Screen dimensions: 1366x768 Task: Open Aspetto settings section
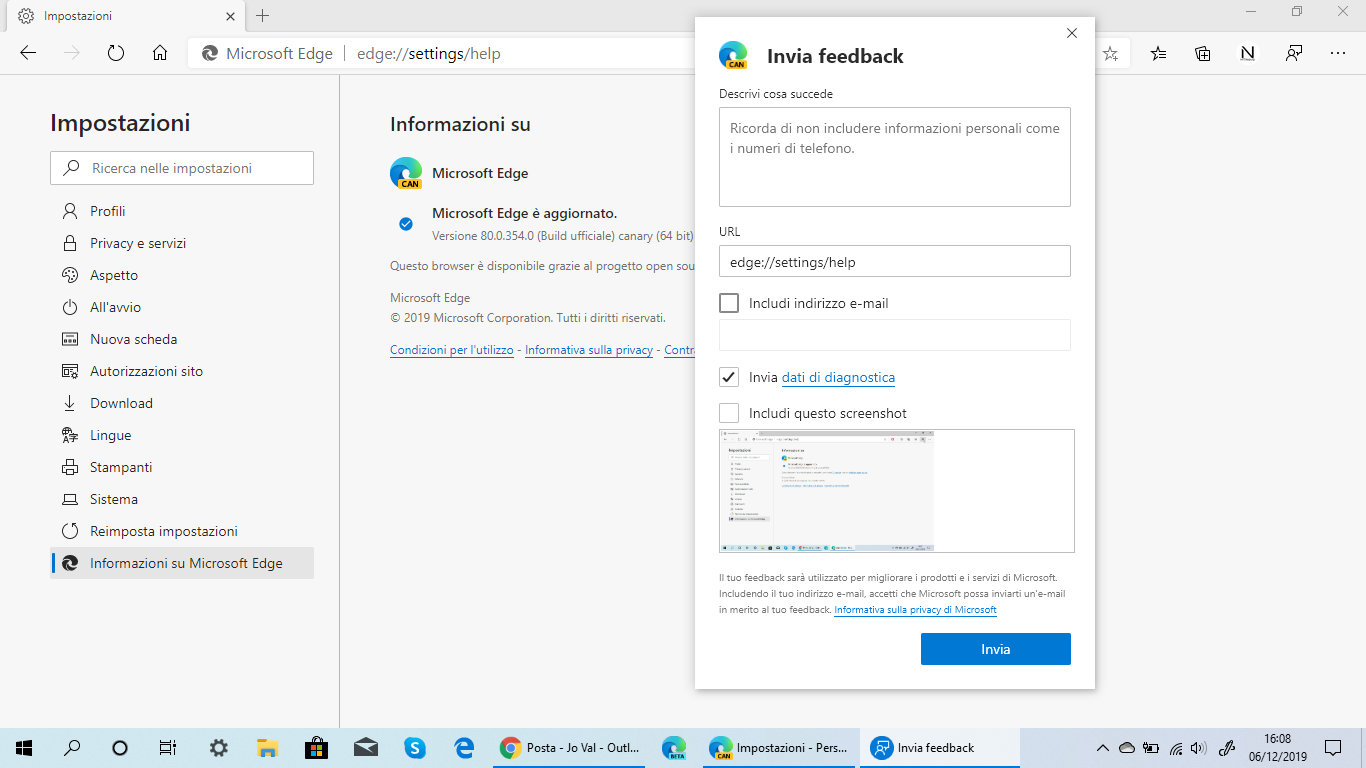(182, 275)
